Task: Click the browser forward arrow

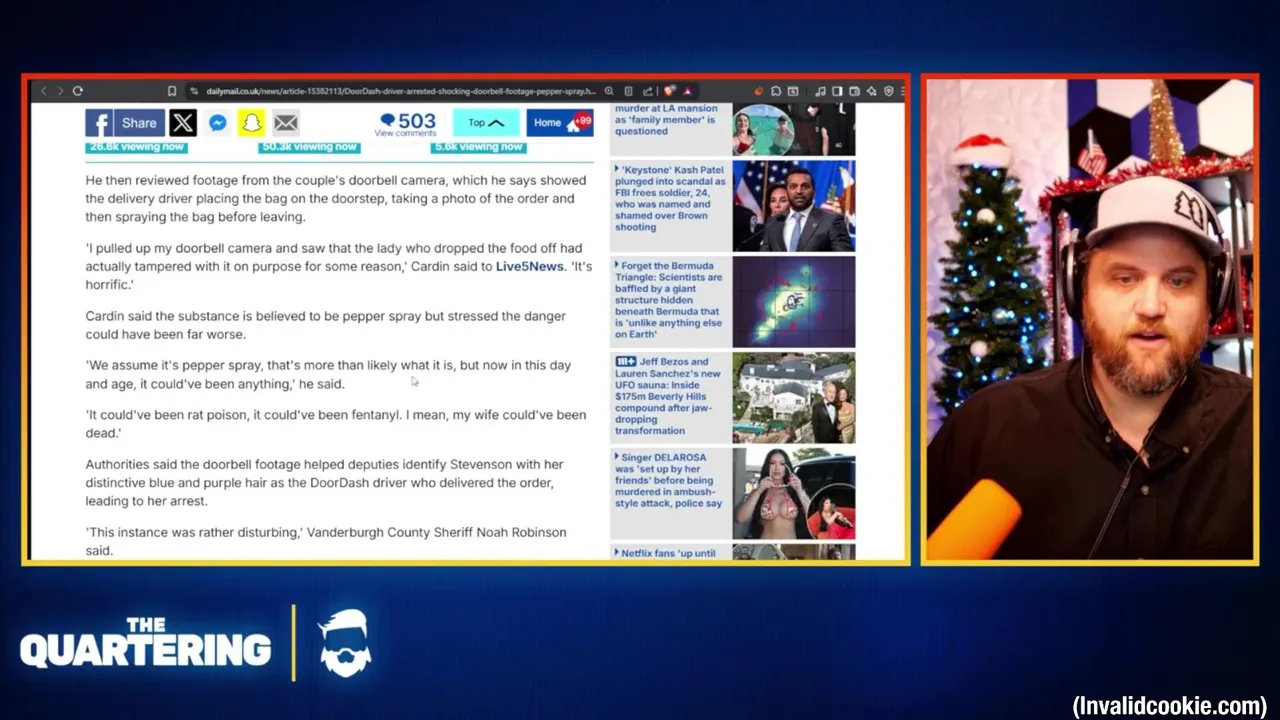Action: click(60, 91)
